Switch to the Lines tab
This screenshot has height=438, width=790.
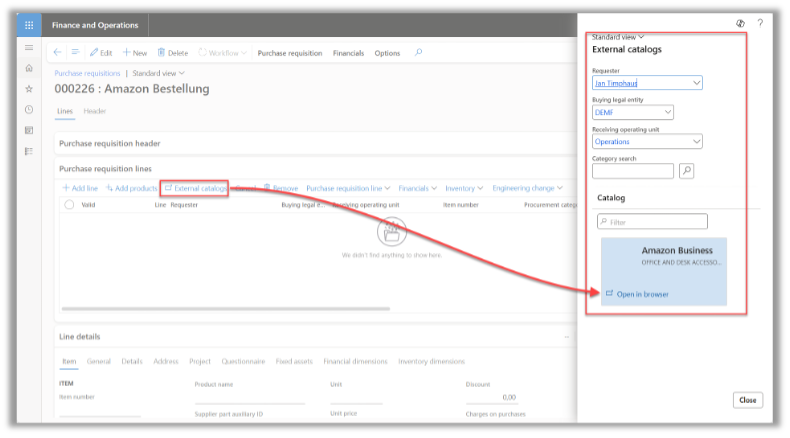(x=64, y=111)
